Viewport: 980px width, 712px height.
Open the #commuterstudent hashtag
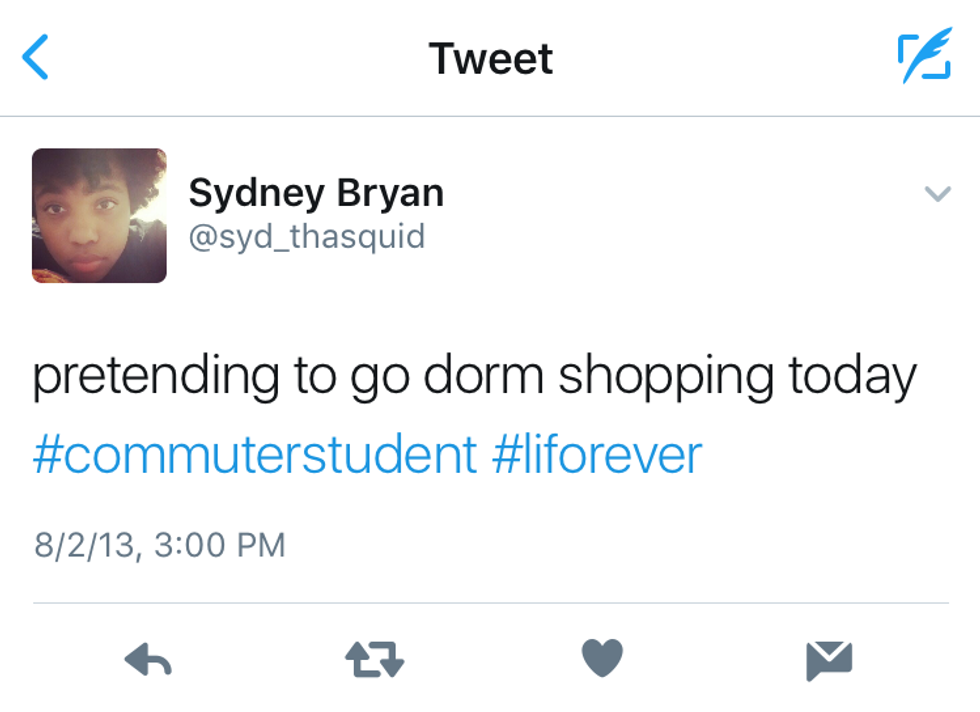point(255,455)
